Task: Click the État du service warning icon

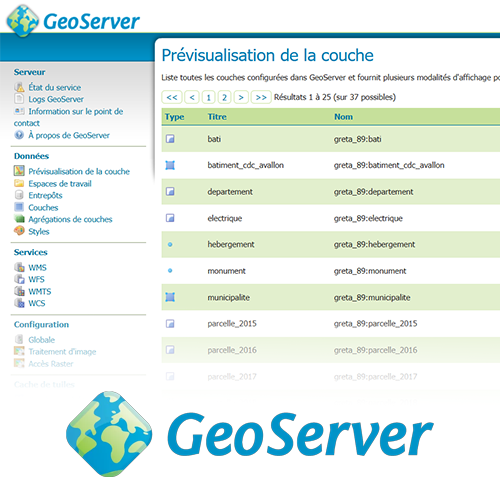Action: coord(19,87)
